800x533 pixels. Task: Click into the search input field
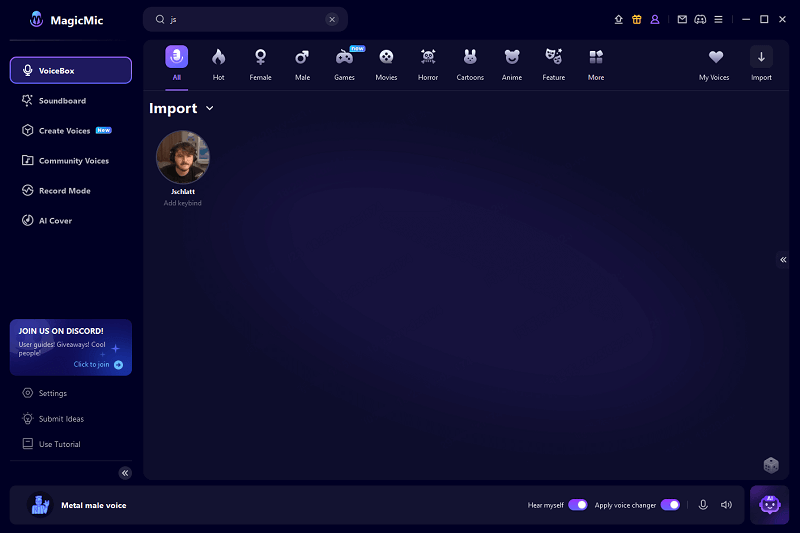(x=246, y=19)
